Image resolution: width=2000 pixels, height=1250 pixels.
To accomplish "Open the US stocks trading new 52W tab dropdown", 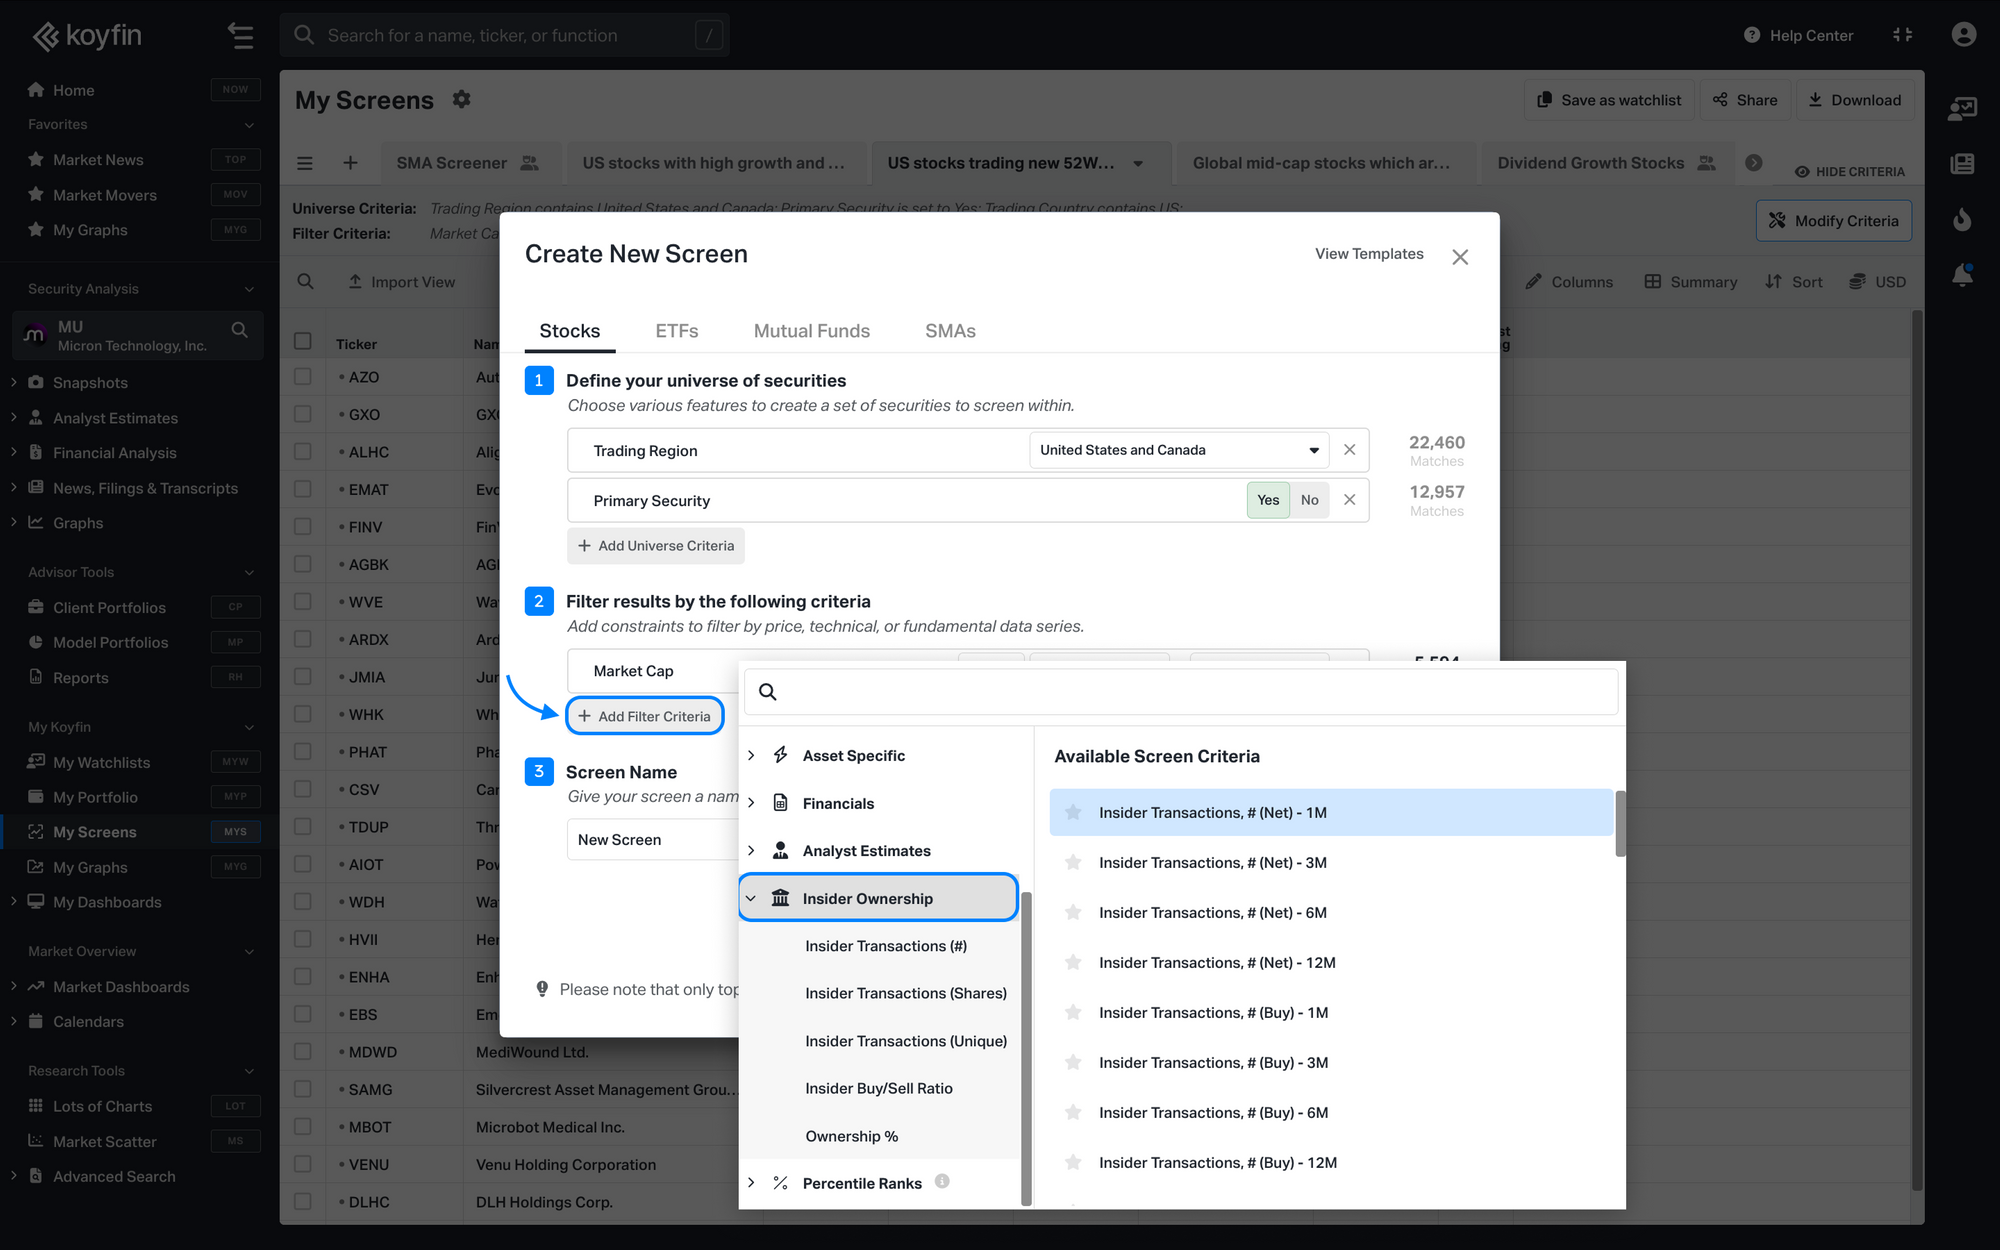I will [1138, 163].
